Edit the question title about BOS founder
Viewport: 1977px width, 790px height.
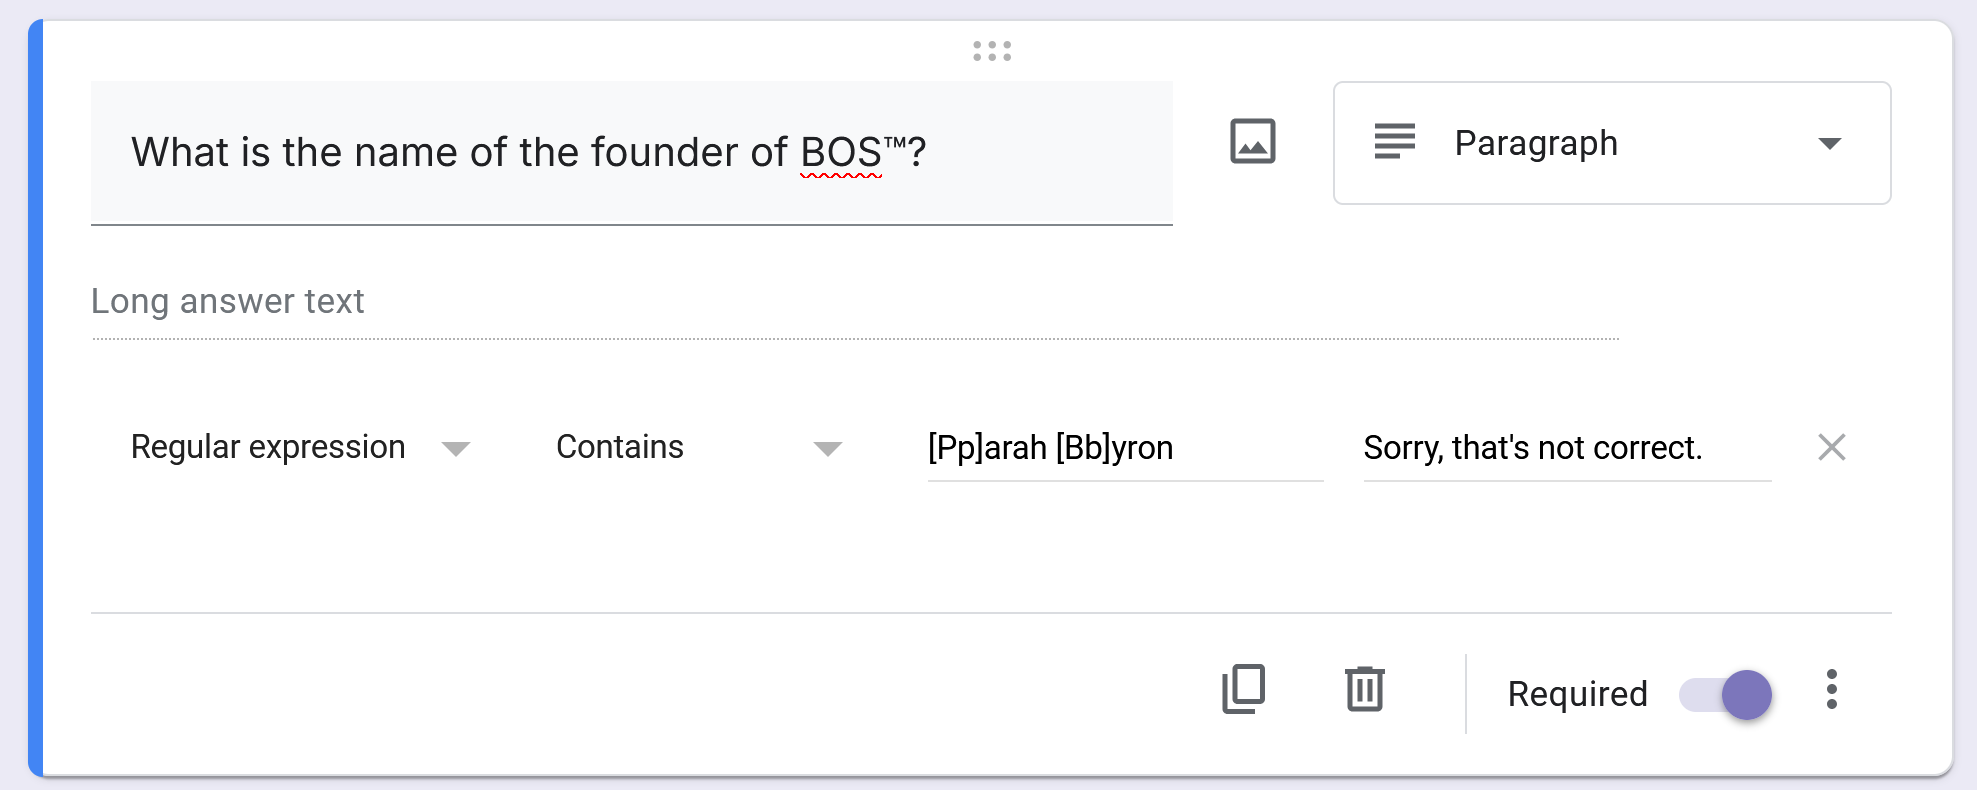(x=631, y=153)
